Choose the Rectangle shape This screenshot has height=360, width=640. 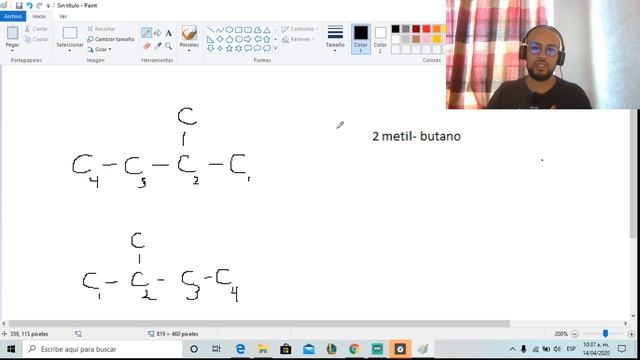tap(238, 30)
